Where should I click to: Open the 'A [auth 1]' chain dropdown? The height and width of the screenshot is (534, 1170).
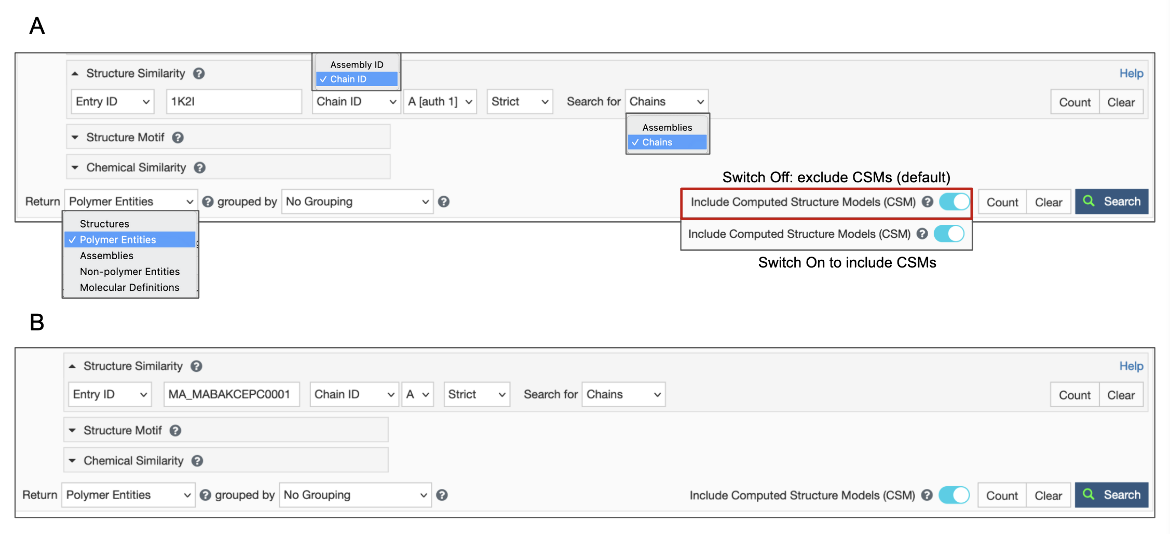pos(440,102)
